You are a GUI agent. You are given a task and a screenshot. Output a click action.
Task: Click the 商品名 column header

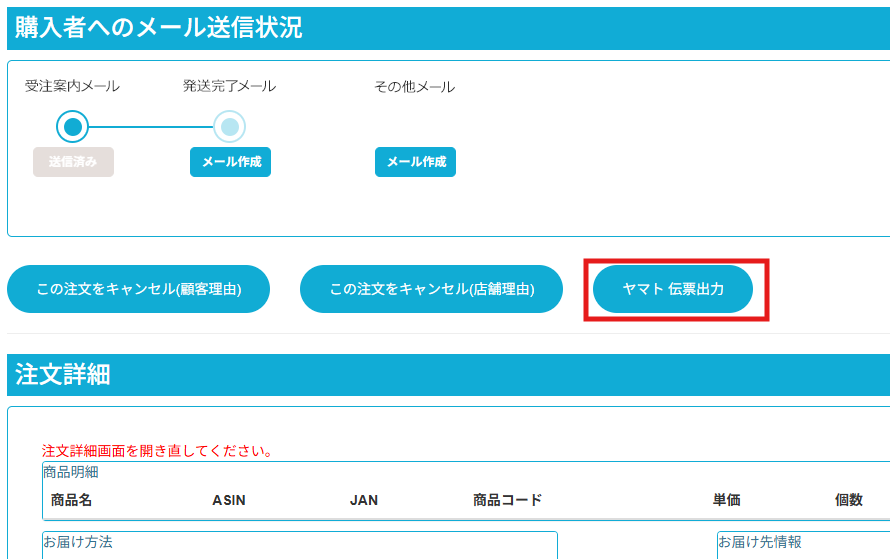pos(71,500)
